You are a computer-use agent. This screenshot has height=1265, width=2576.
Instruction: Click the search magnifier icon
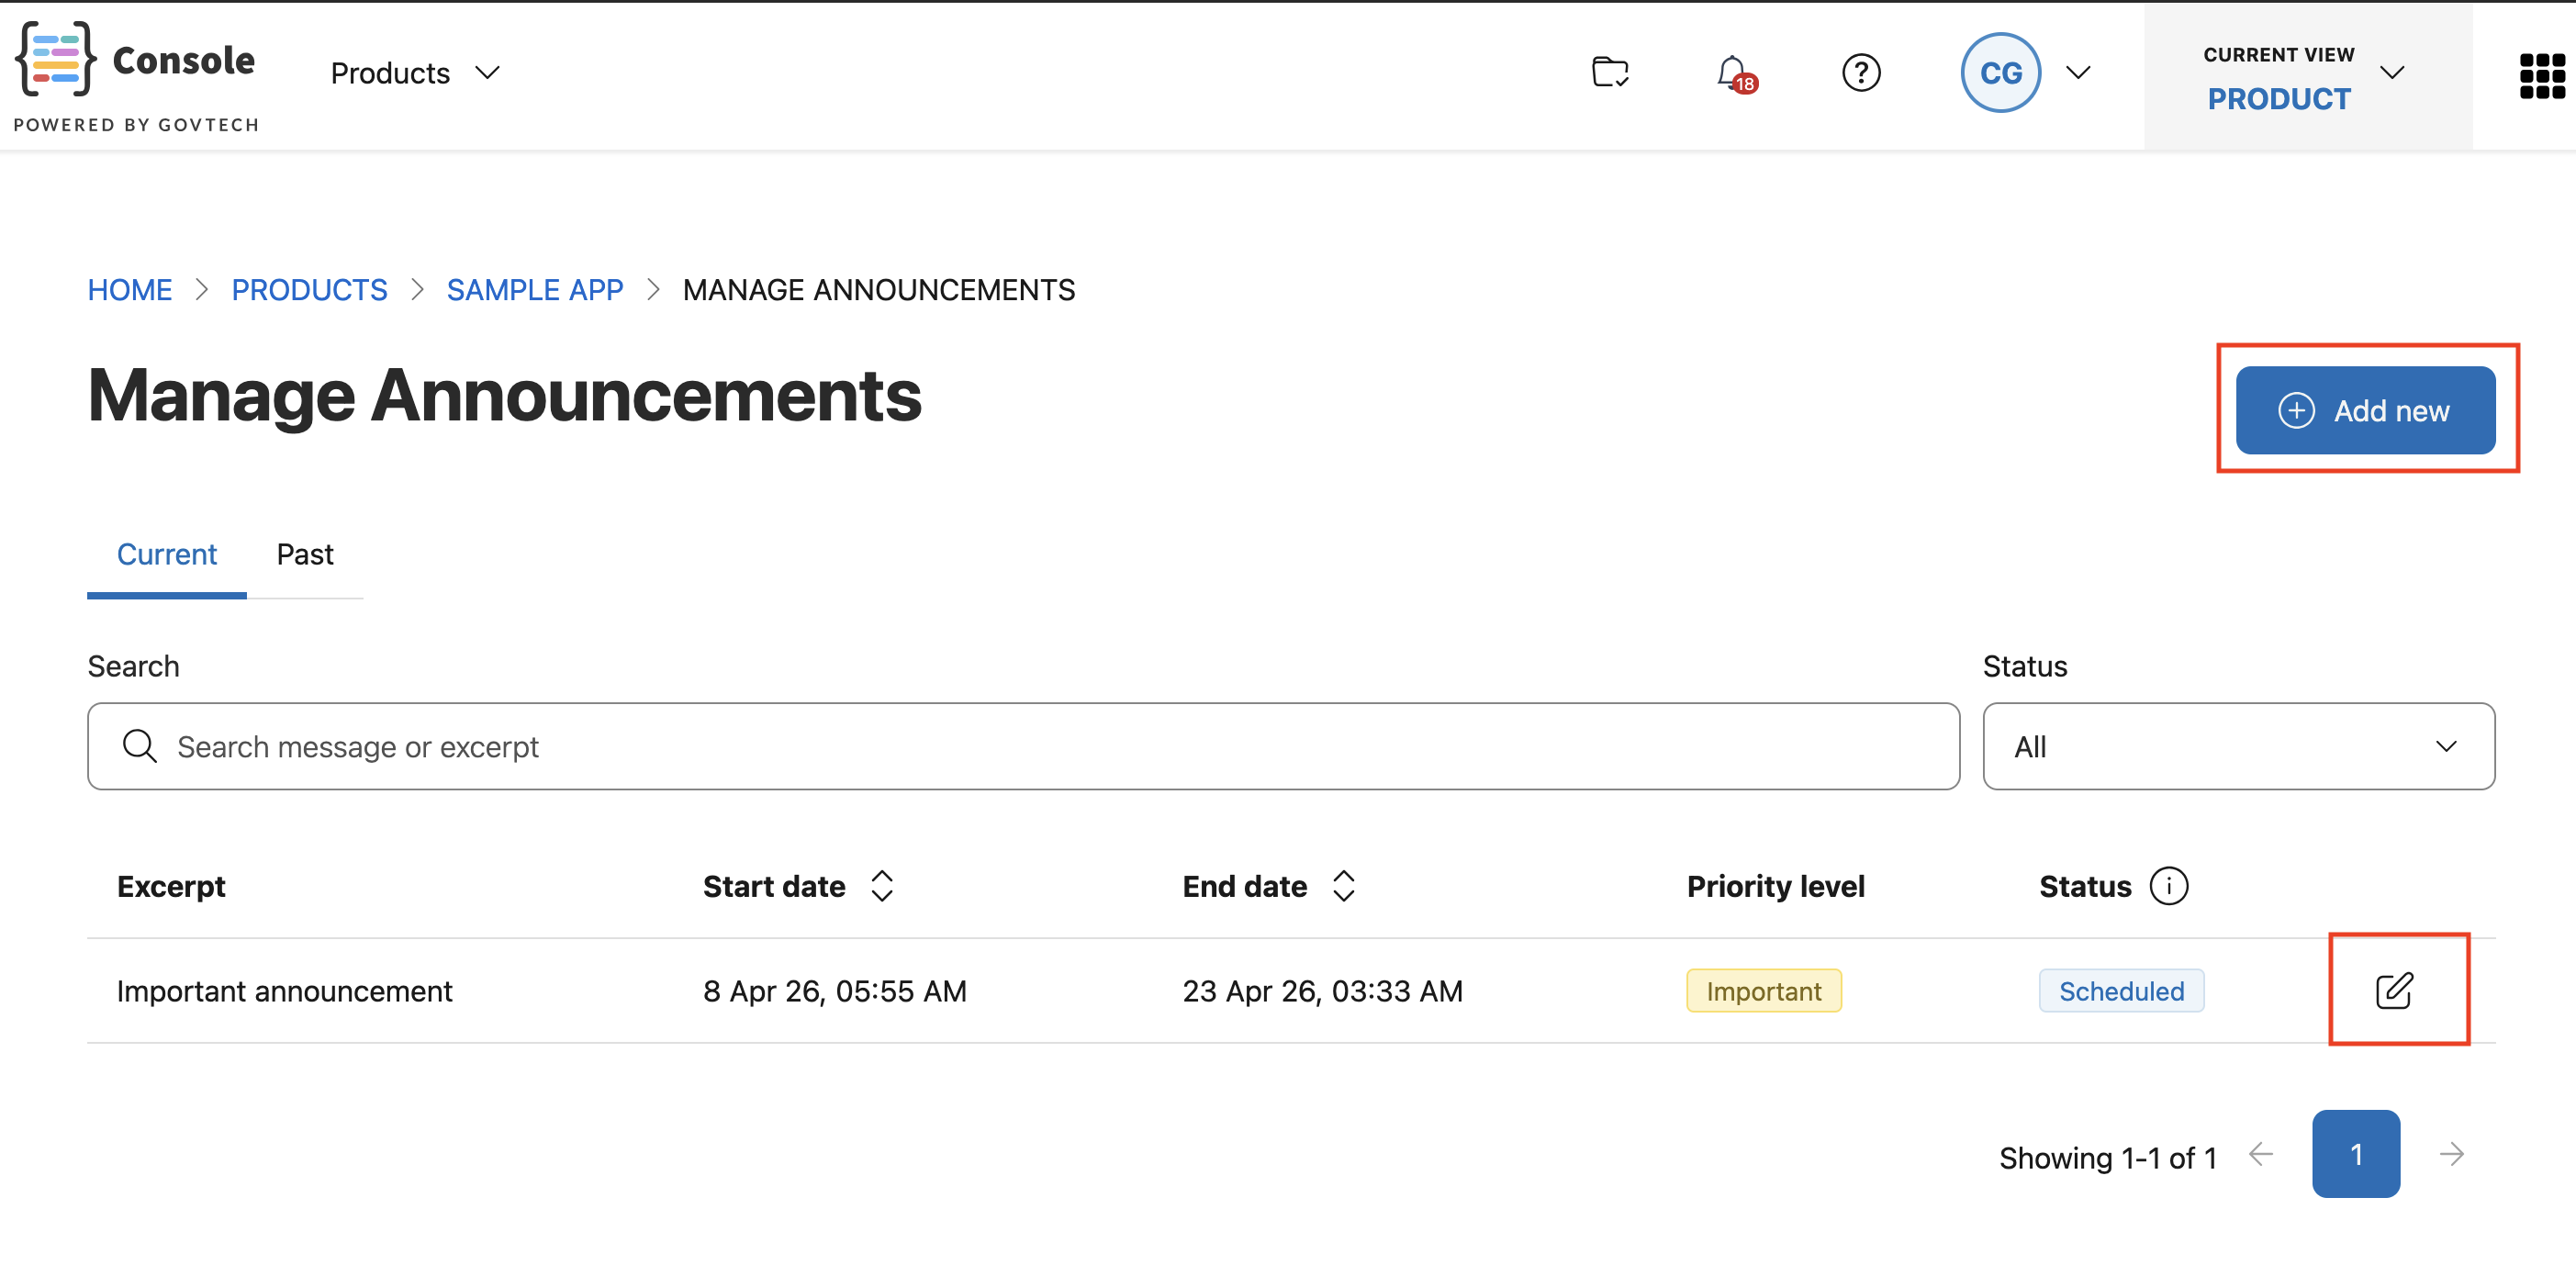coord(139,746)
